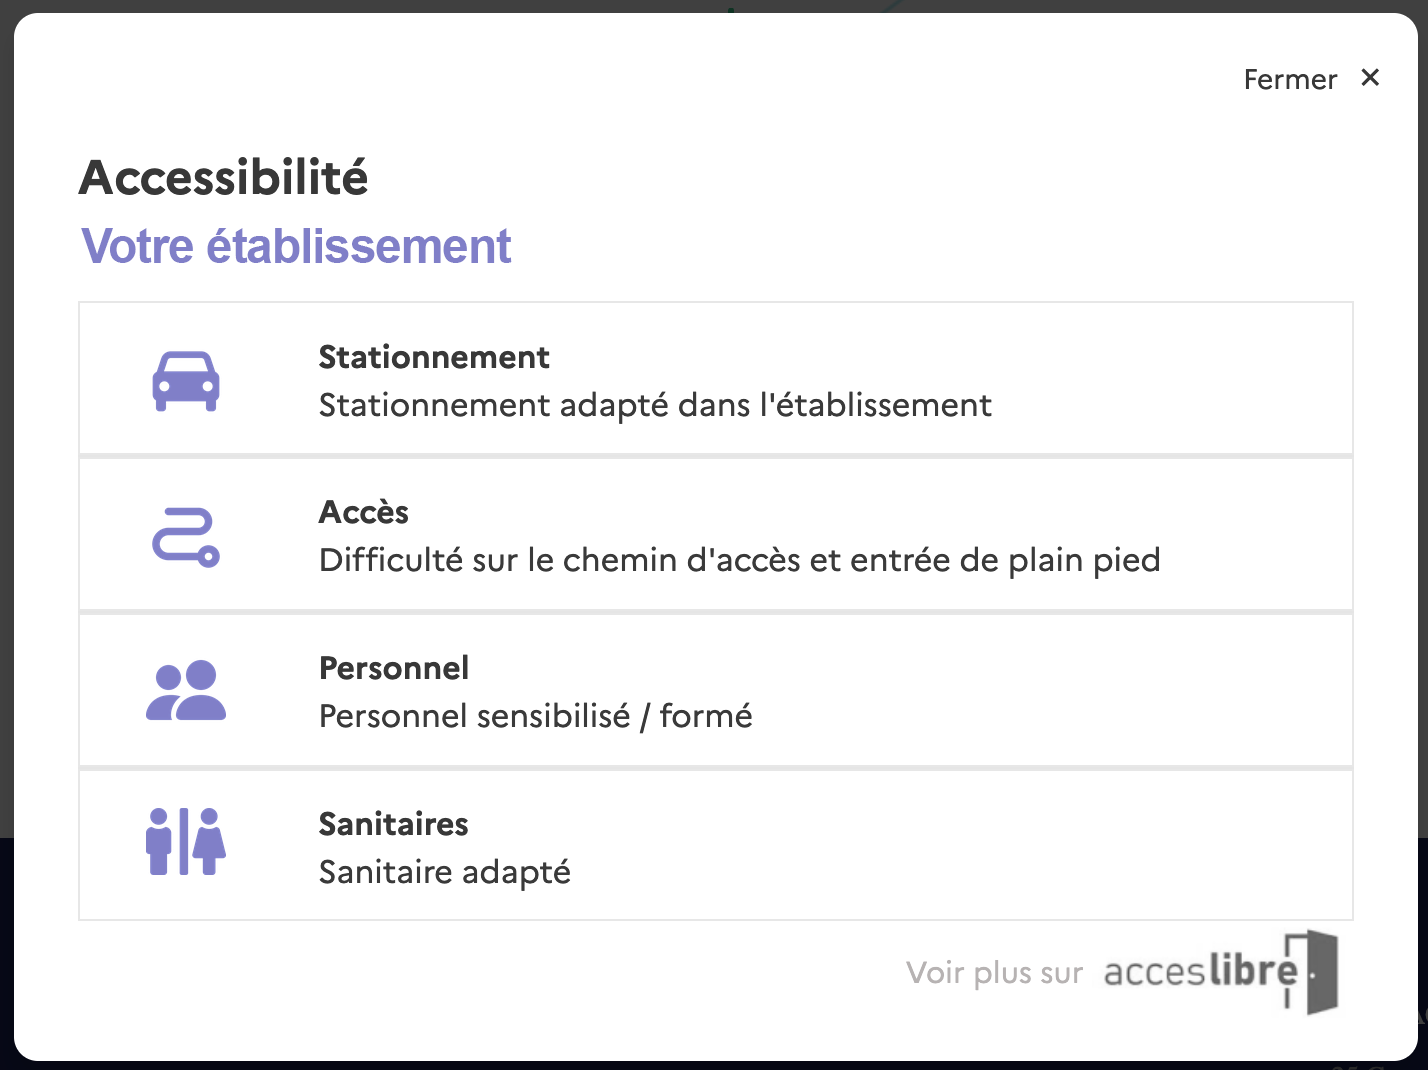Image resolution: width=1428 pixels, height=1070 pixels.
Task: Click the "Sanitaire adapté" description
Action: coord(445,872)
